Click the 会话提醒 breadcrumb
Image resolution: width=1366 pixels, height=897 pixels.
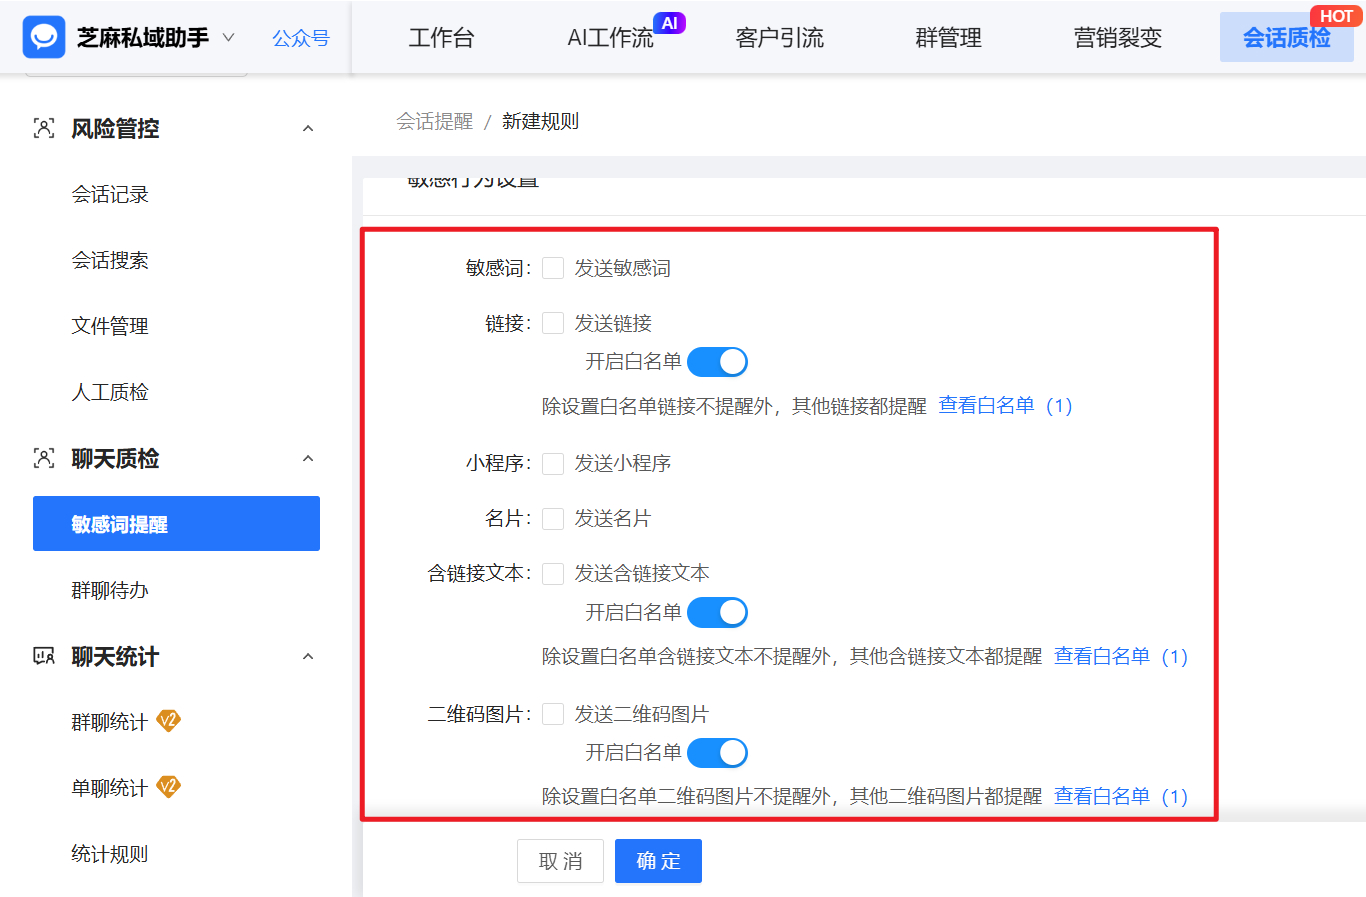[x=435, y=120]
